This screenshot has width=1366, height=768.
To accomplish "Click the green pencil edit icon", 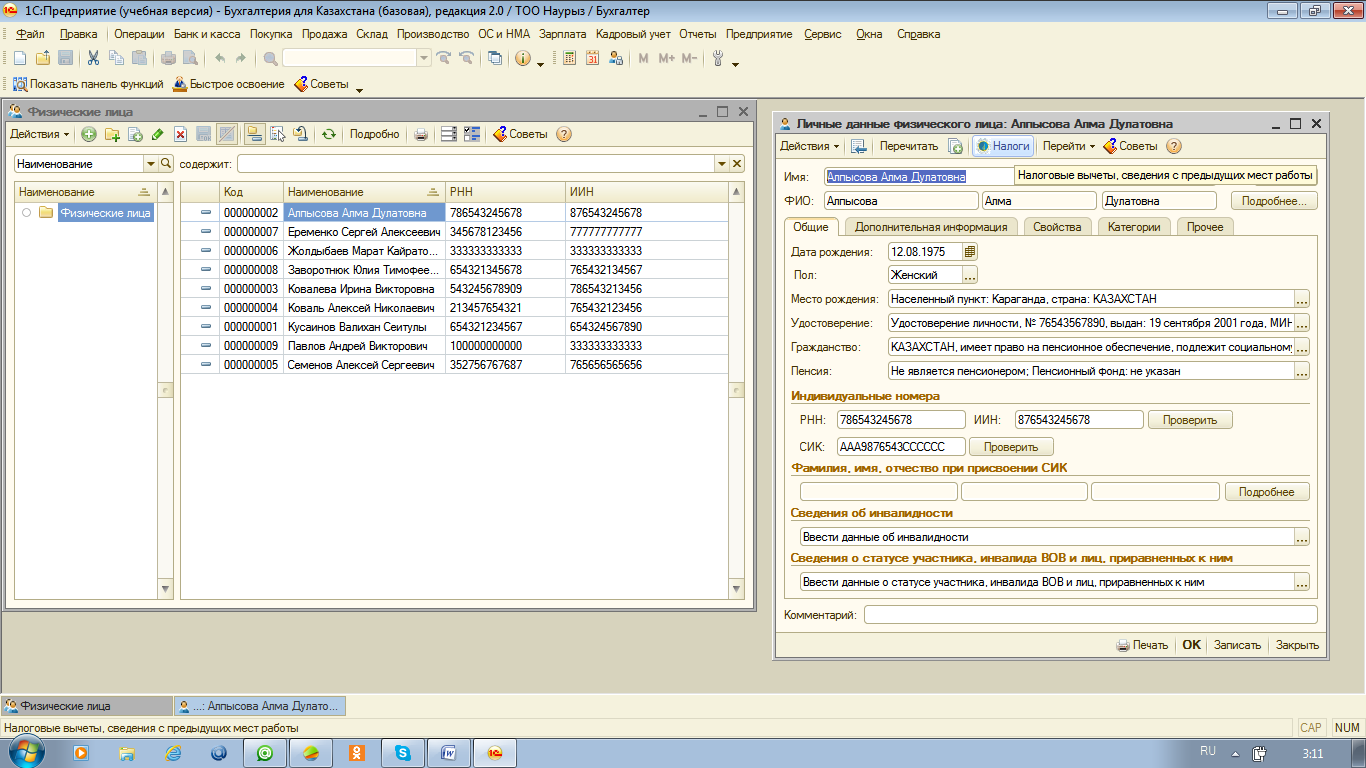I will (157, 134).
